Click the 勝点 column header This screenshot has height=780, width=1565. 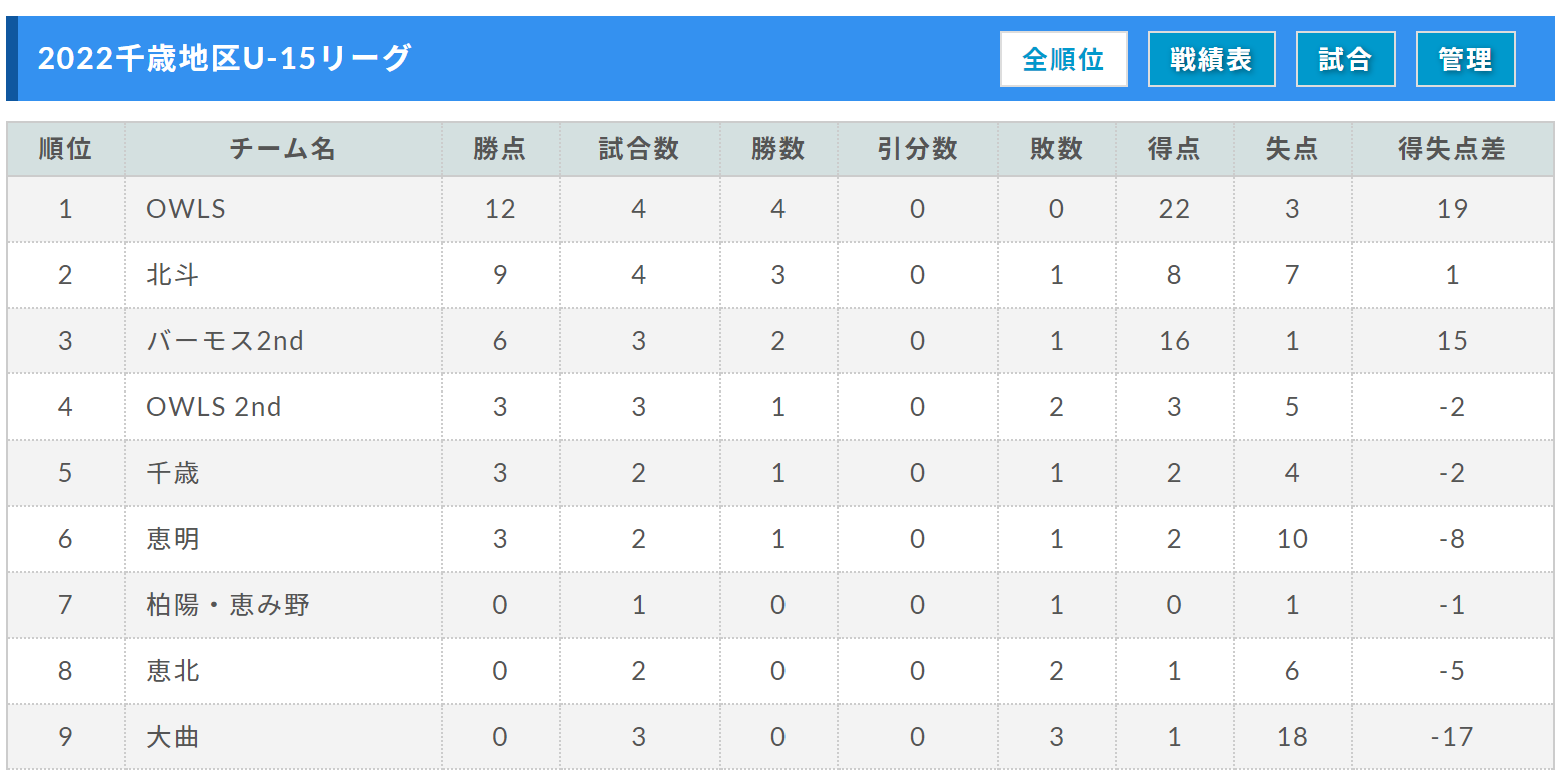pos(500,149)
